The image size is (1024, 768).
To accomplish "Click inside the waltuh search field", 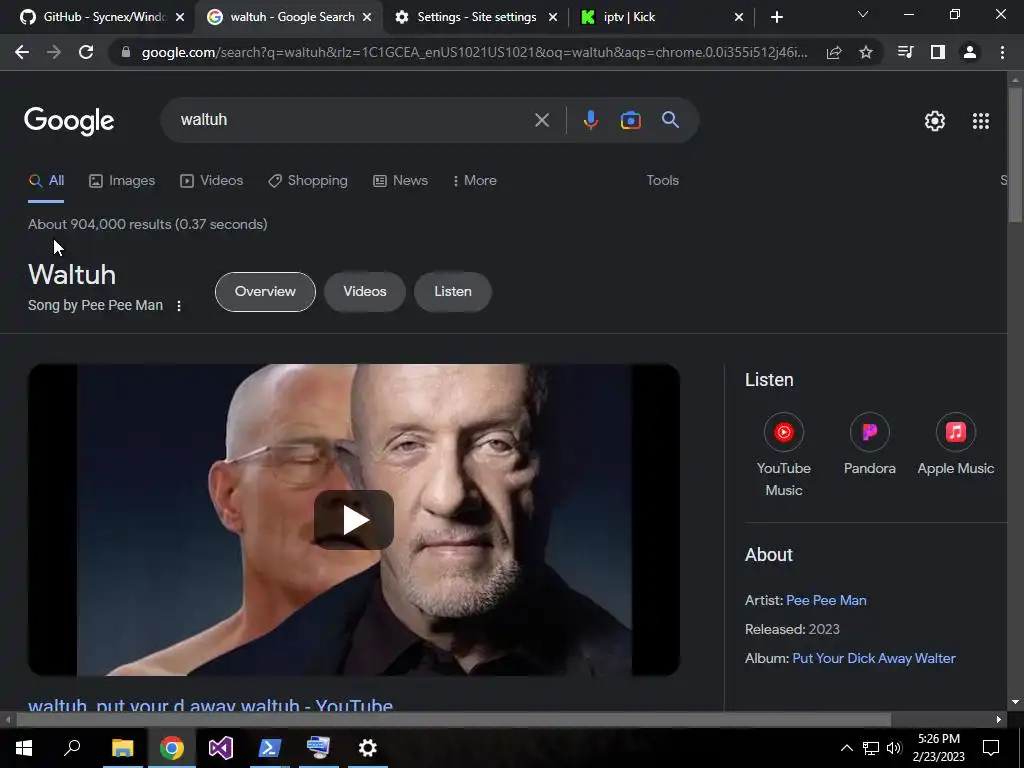I will coord(353,120).
